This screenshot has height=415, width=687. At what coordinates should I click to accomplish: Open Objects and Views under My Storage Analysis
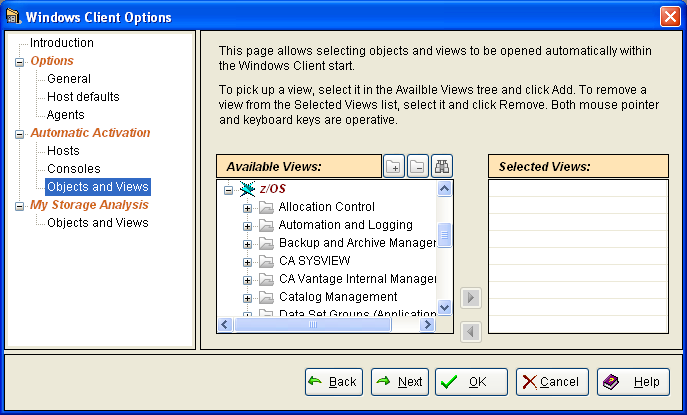click(x=98, y=223)
